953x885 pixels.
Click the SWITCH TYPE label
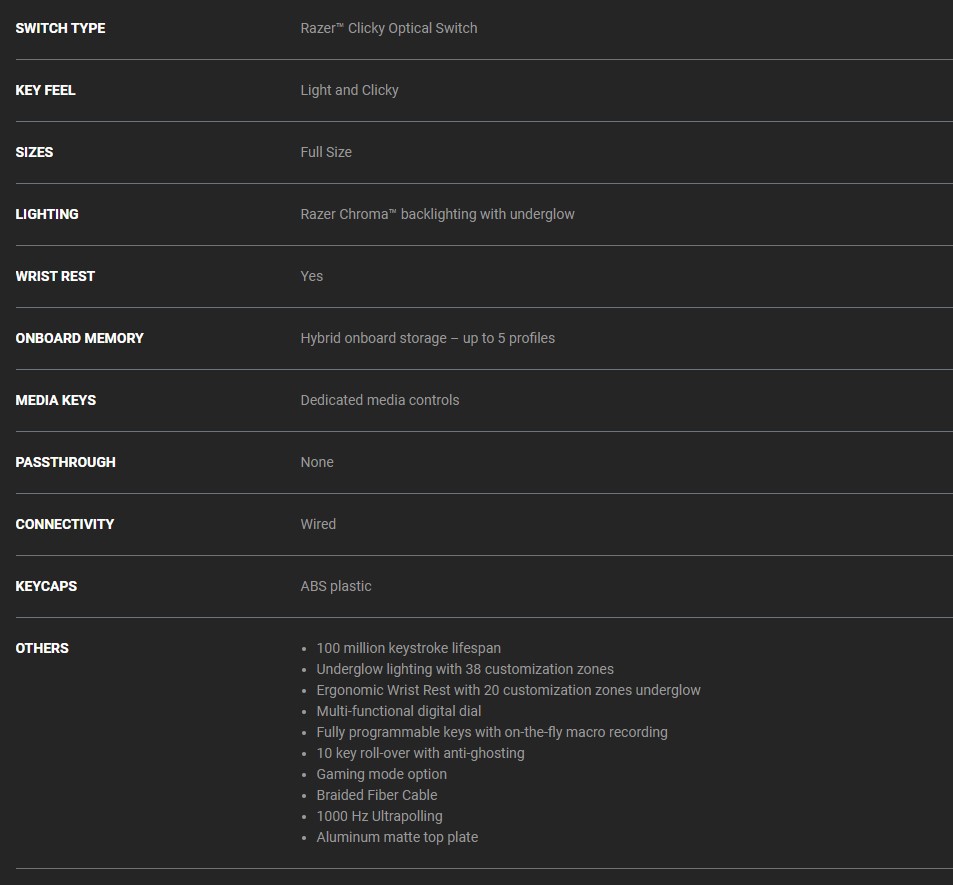[60, 28]
